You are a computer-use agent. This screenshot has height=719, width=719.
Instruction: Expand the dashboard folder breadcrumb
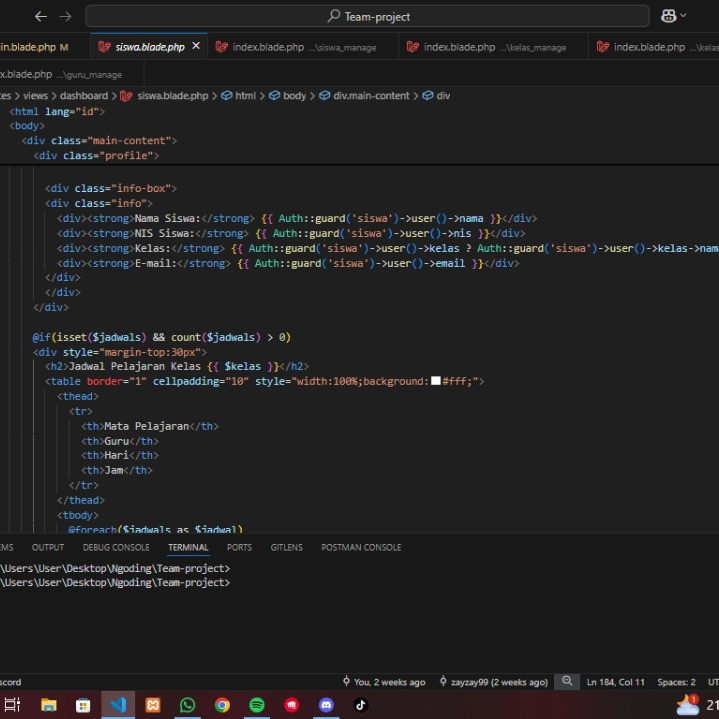click(x=83, y=96)
